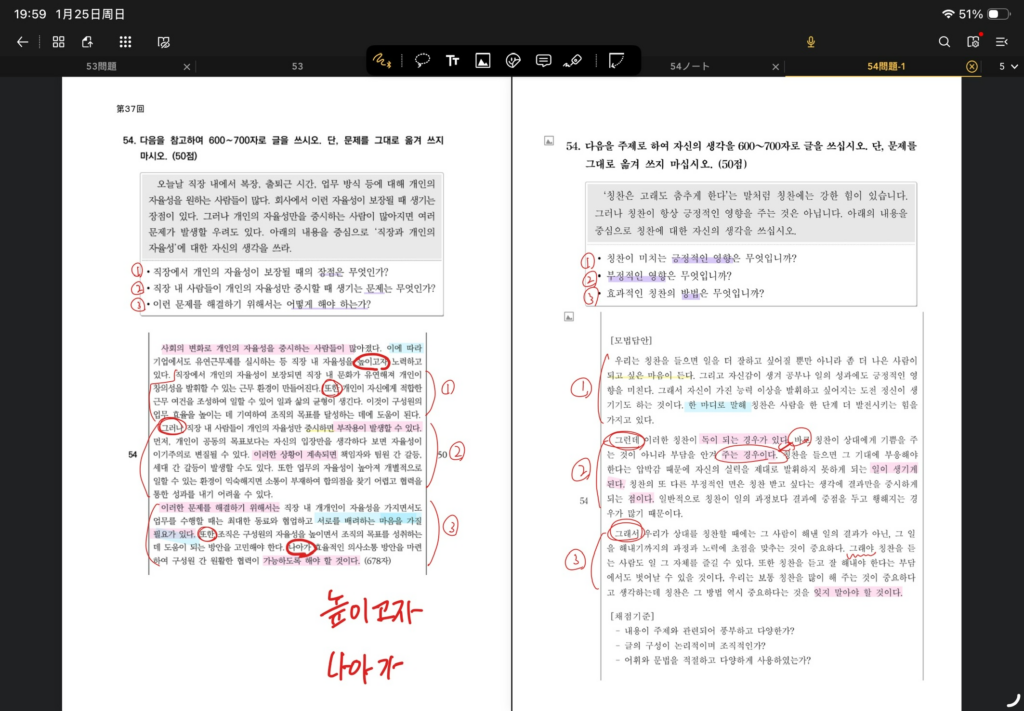Close the active 54問題-1 tab
1024x711 pixels.
971,67
